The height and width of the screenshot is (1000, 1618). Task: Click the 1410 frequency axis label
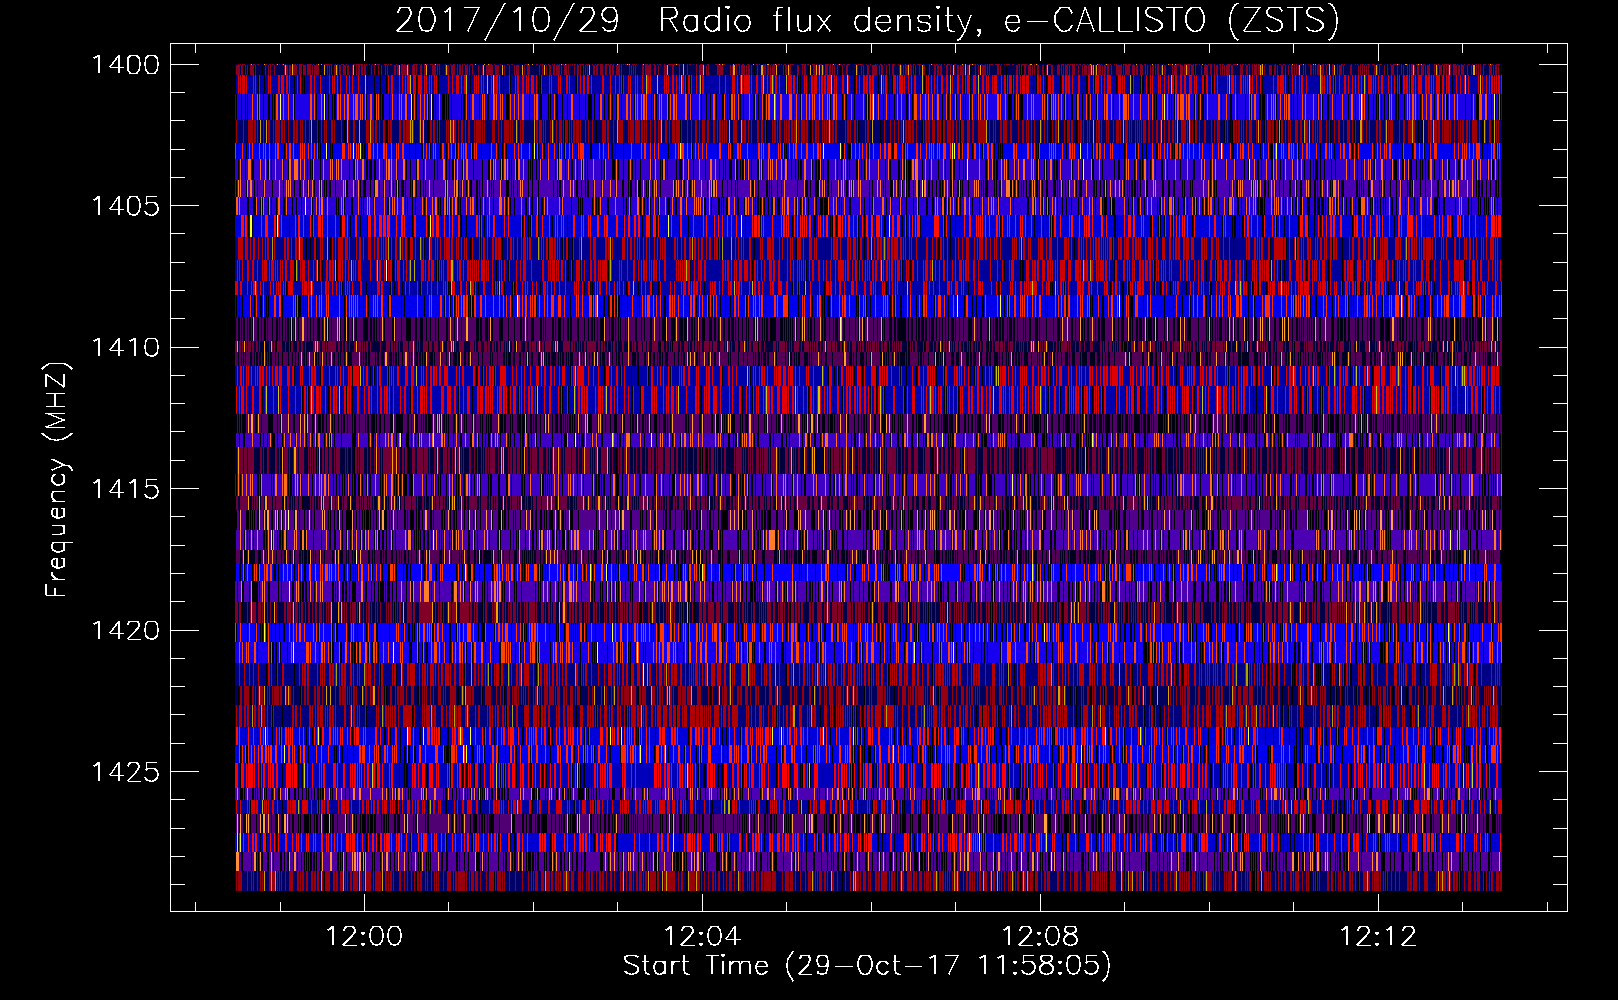125,347
